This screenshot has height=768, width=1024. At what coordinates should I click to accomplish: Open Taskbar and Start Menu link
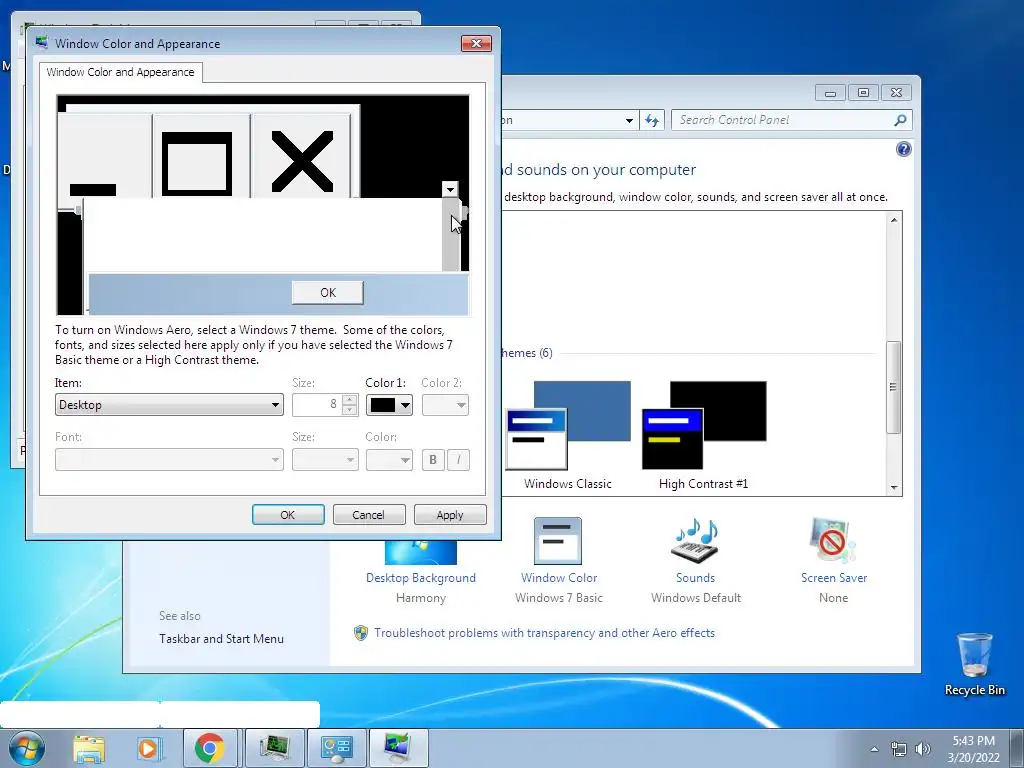(x=221, y=639)
